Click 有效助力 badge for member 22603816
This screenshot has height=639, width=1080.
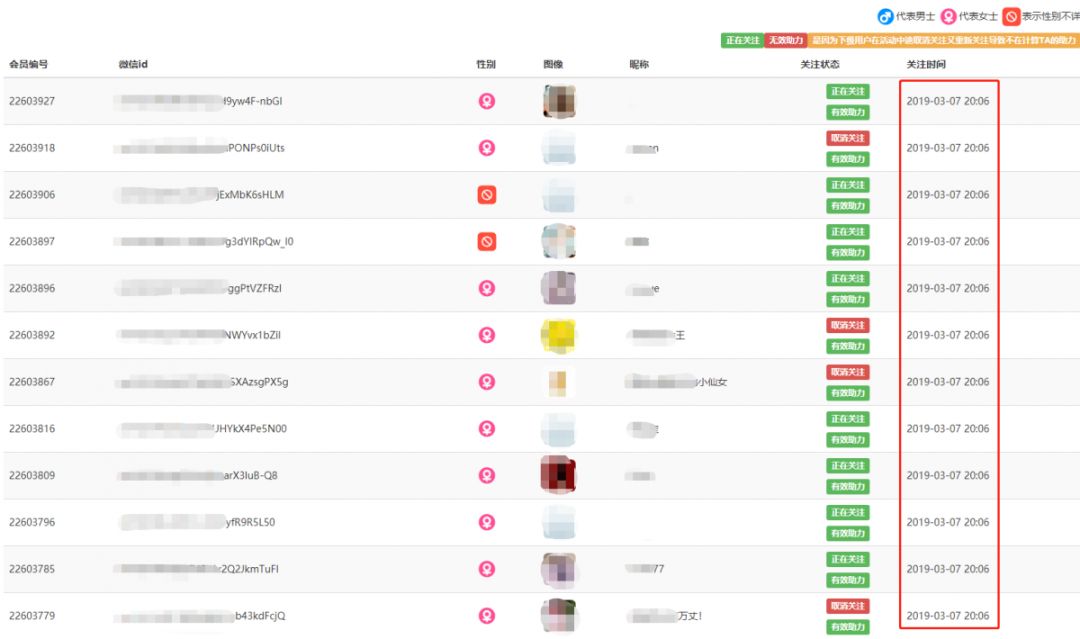[847, 440]
